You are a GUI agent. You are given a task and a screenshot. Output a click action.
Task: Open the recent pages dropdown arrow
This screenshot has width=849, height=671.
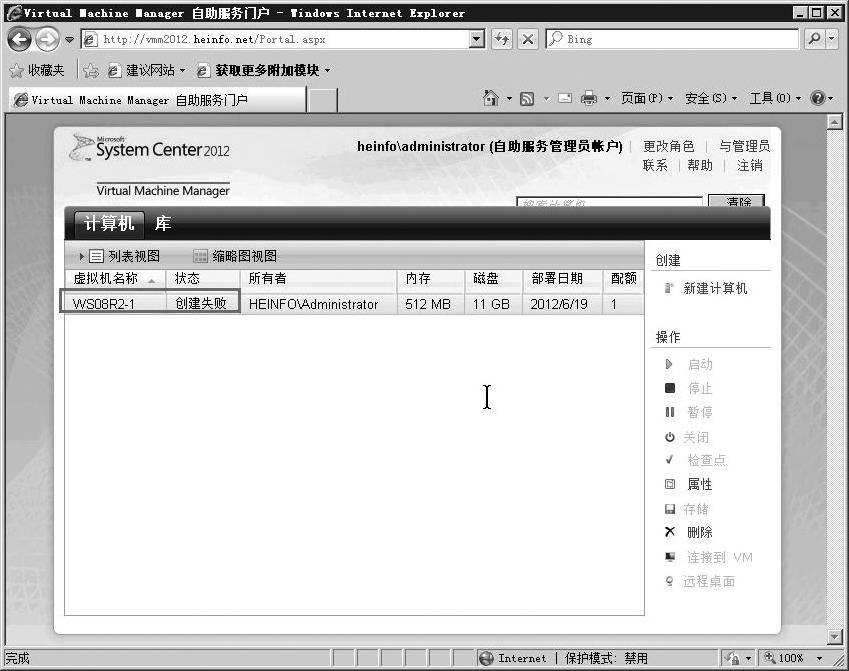[x=69, y=40]
